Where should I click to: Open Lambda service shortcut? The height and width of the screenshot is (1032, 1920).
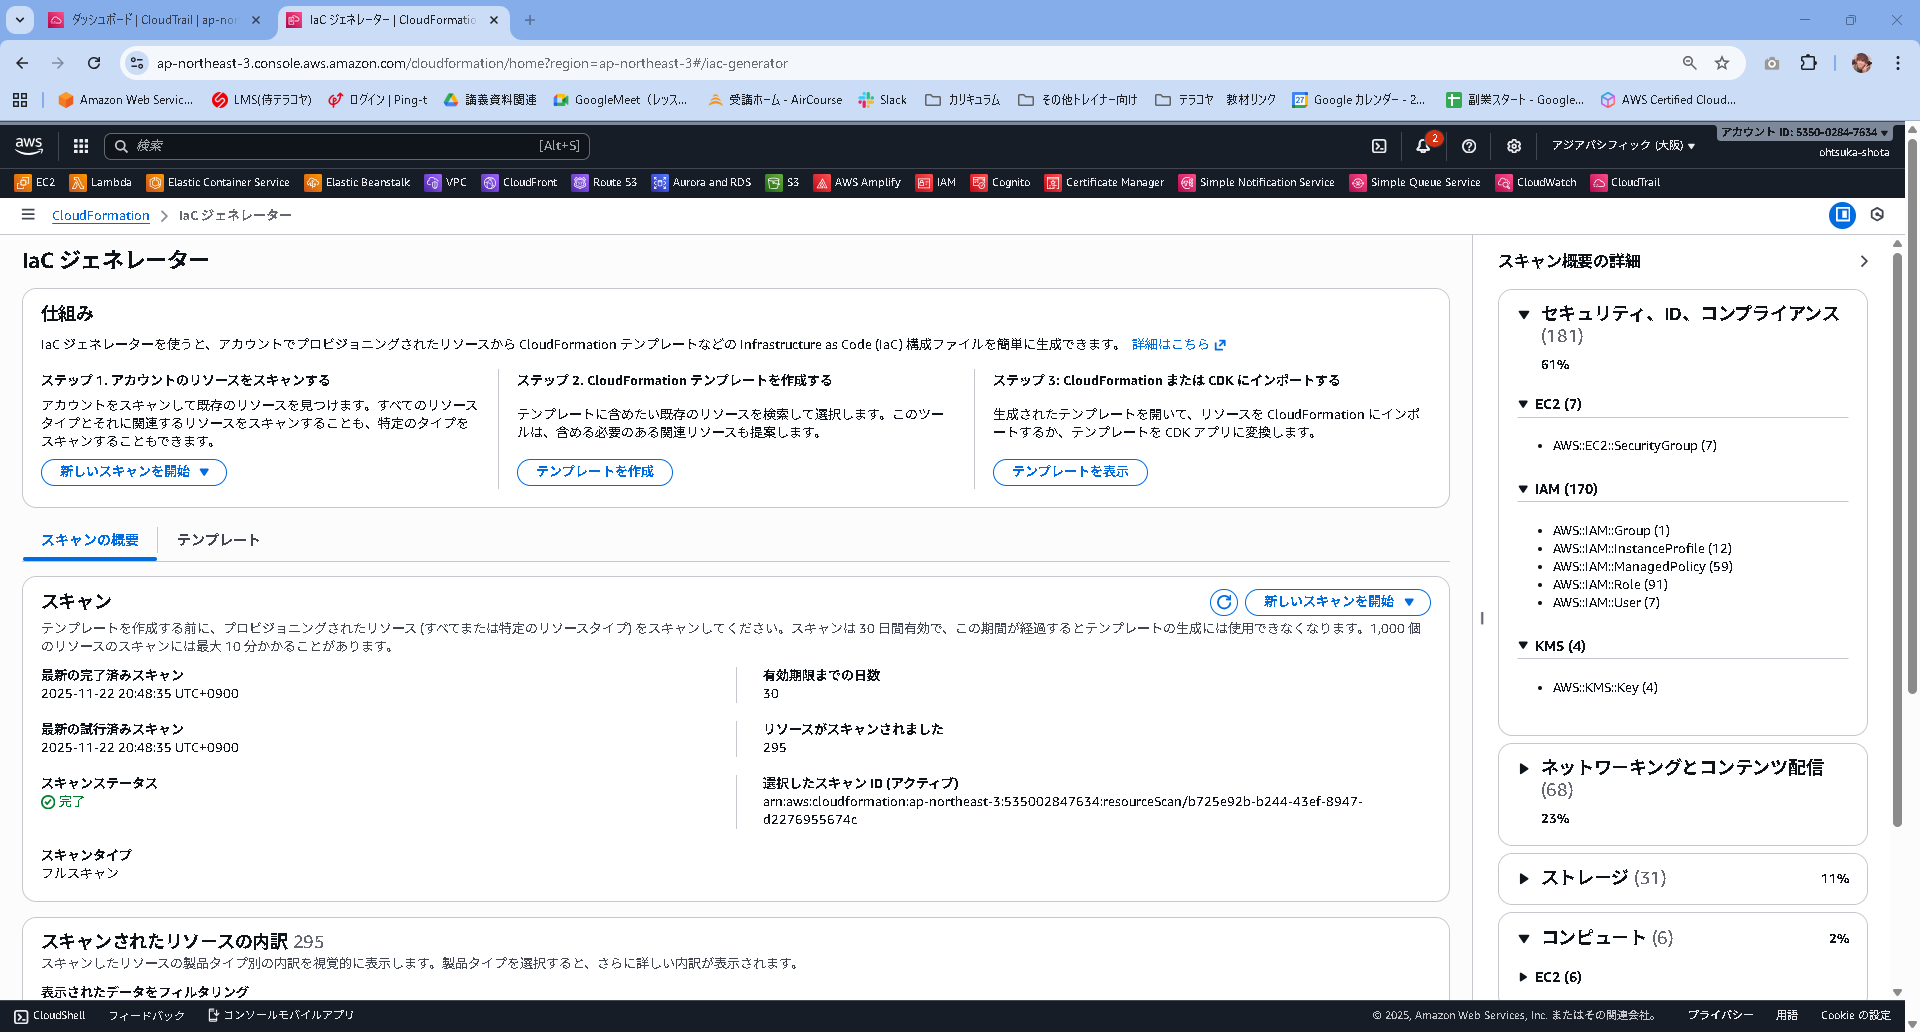(x=101, y=182)
